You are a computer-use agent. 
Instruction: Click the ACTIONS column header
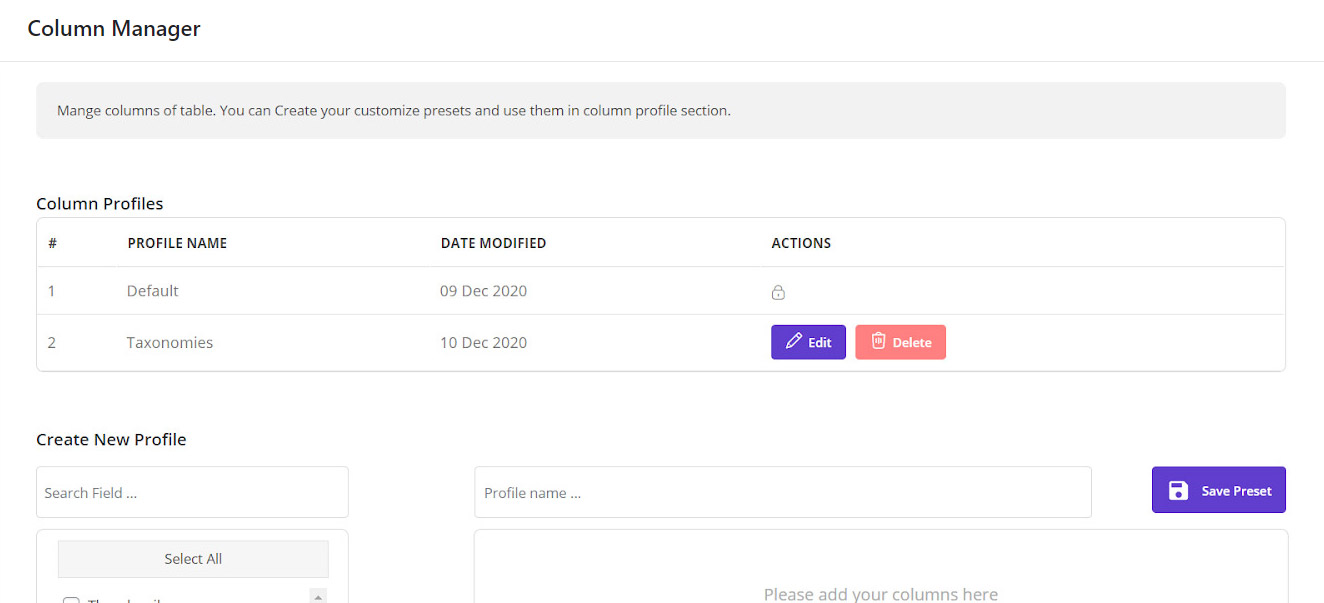pyautogui.click(x=801, y=243)
